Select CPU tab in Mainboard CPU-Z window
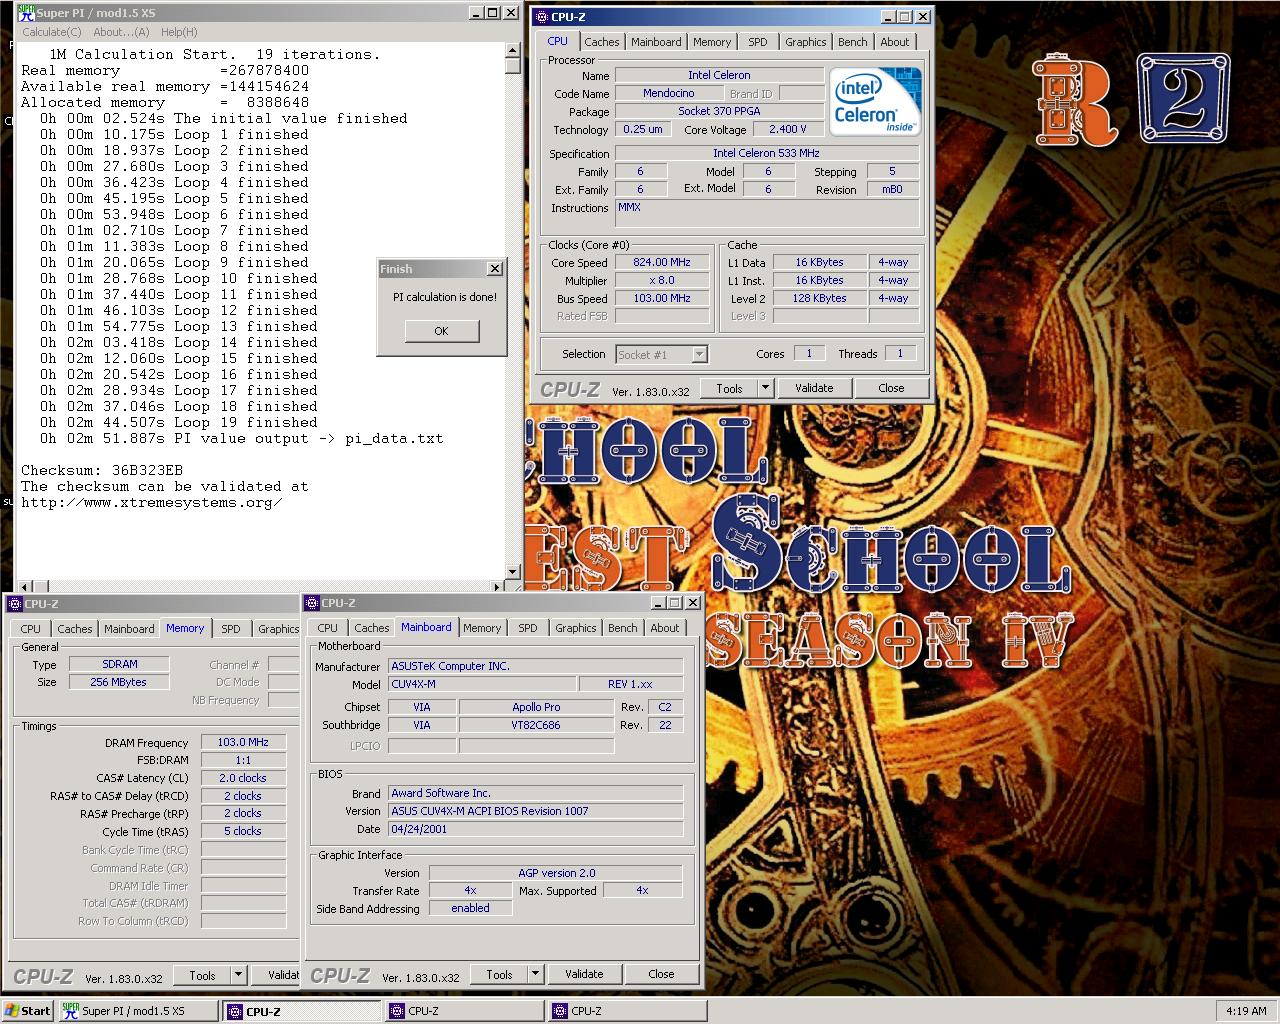The width and height of the screenshot is (1280, 1024). 328,628
